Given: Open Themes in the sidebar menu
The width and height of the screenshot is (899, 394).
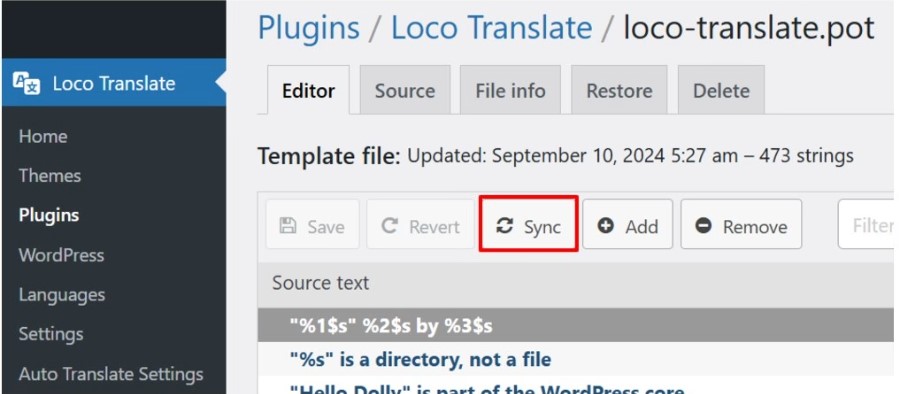Looking at the screenshot, I should [50, 175].
